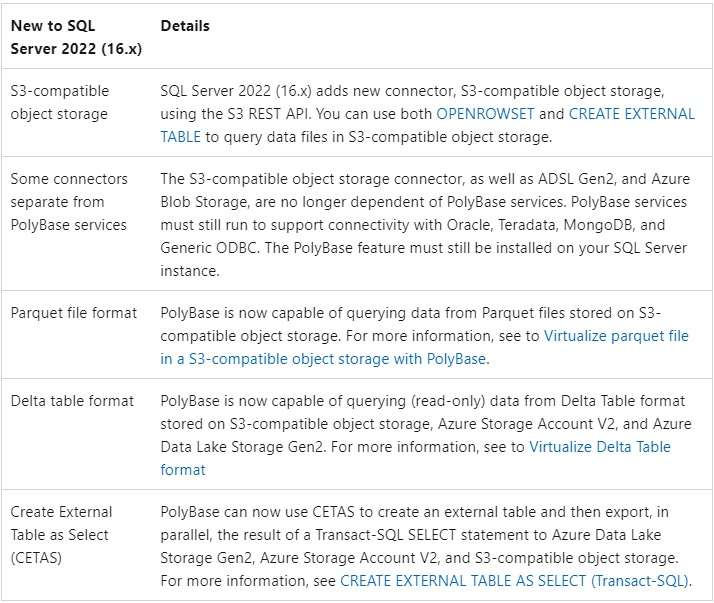
Task: Click the Virtualize Delta Table format link
Action: tap(599, 446)
